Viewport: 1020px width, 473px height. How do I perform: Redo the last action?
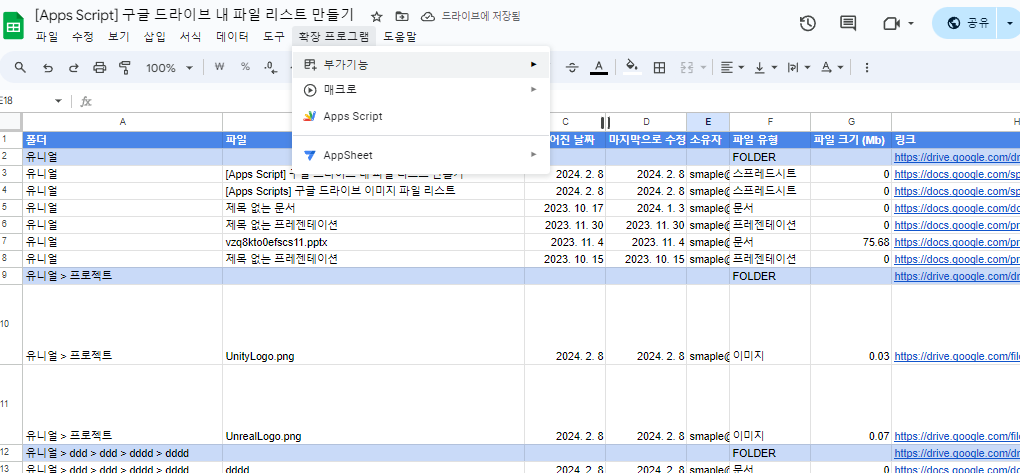(74, 68)
